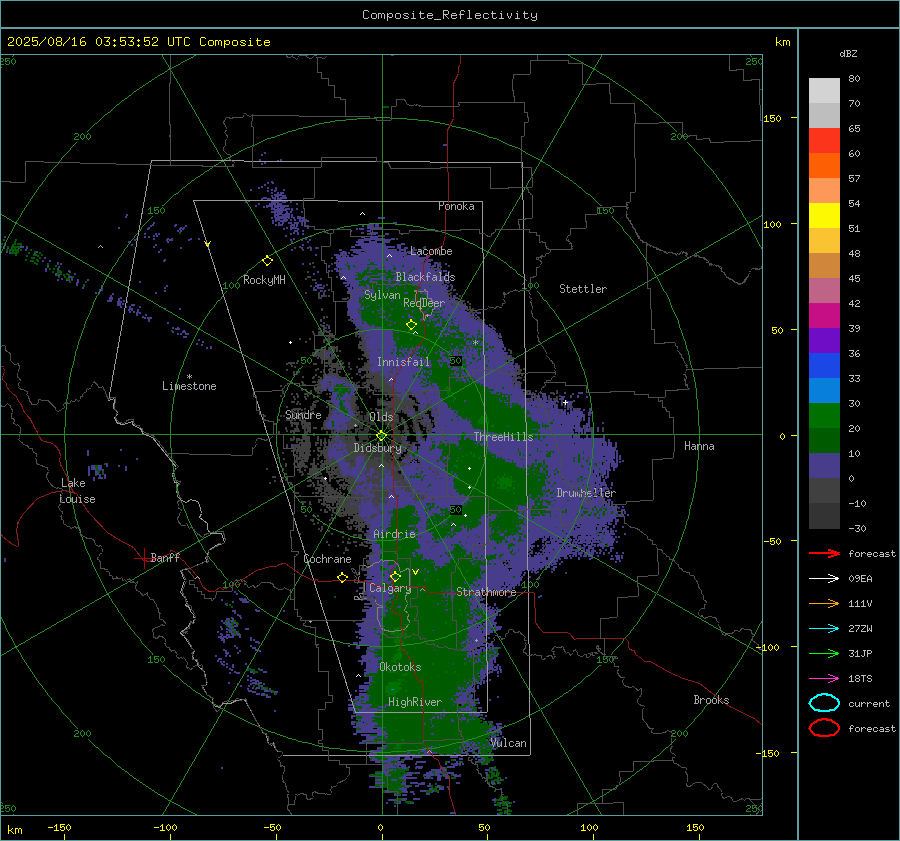Screen dimensions: 900x841
Task: Click the yellow 54 dBZ color swatch
Action: click(824, 215)
